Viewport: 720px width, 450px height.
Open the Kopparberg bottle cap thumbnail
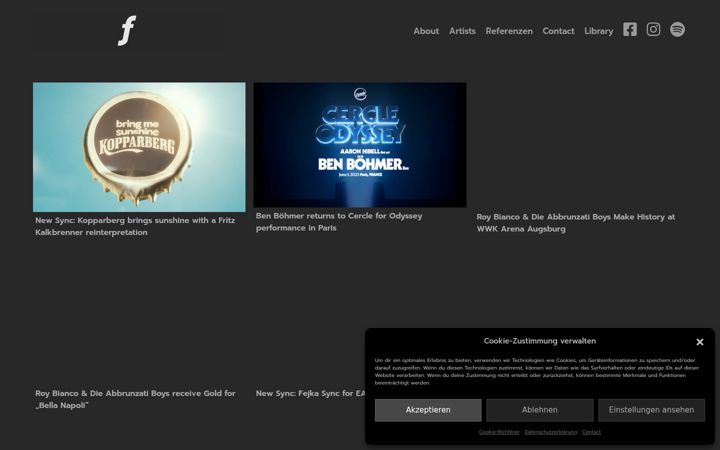point(139,147)
